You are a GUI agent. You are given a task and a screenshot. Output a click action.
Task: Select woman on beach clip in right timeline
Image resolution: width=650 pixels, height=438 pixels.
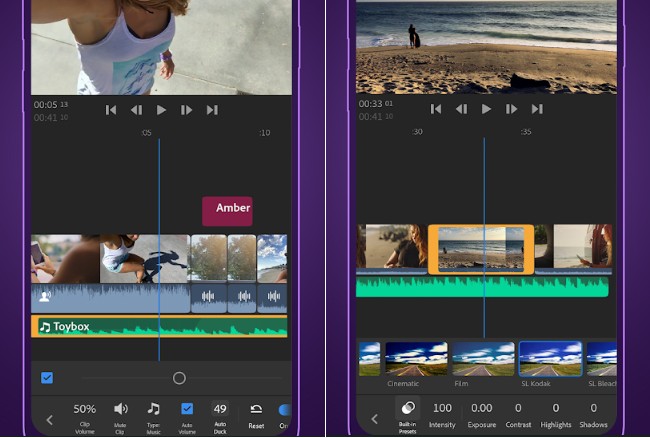click(392, 247)
